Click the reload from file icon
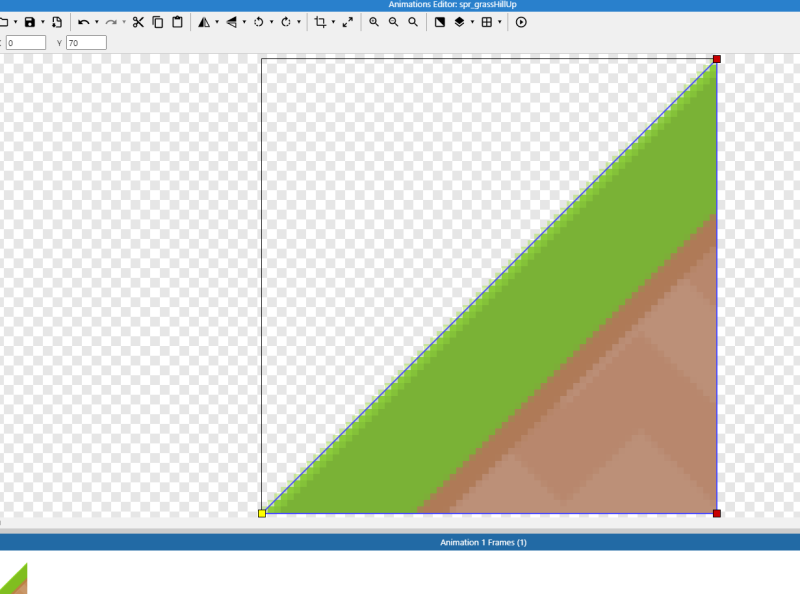The width and height of the screenshot is (800, 594). pyautogui.click(x=57, y=22)
